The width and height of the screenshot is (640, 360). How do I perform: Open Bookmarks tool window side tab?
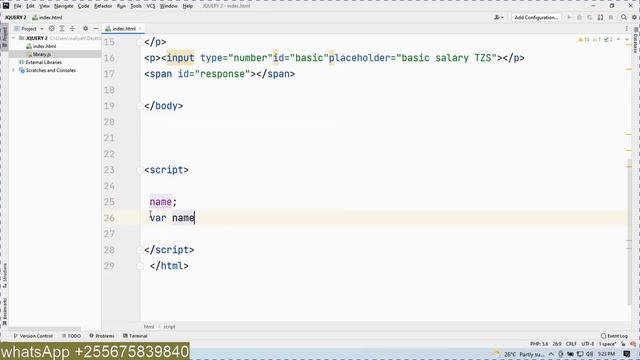(4, 312)
